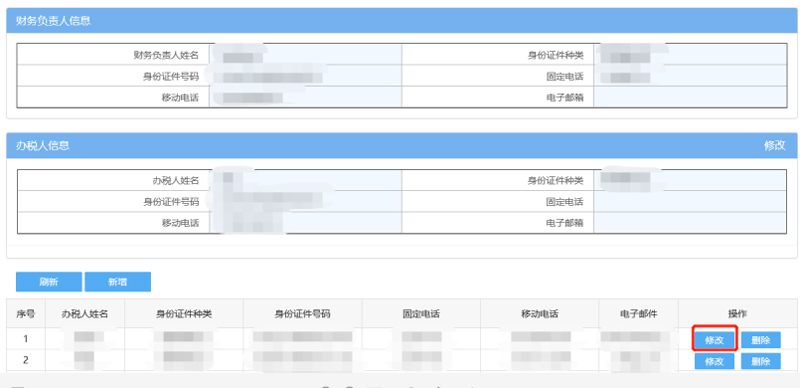Select the financial officer's 电子邮箱 field

click(690, 98)
